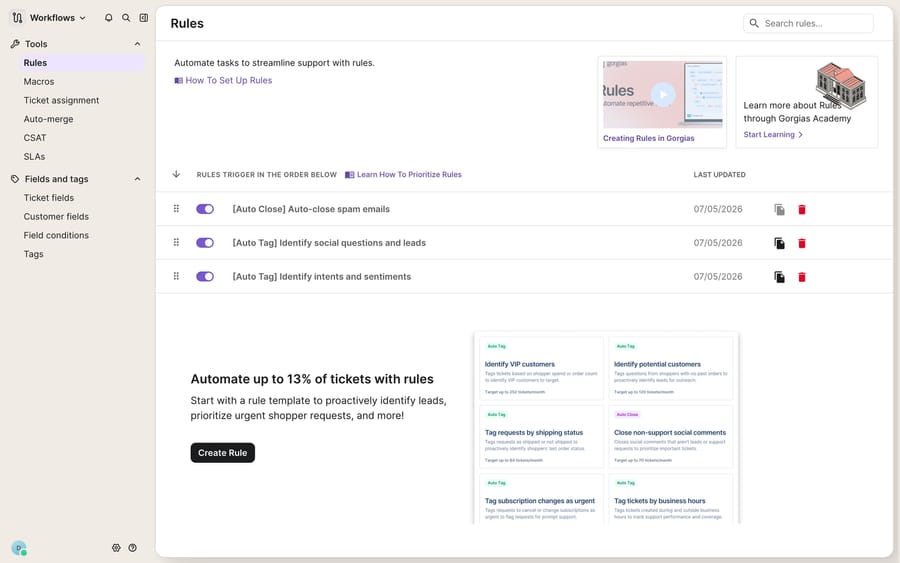Select Close non-support social comments template
900x563 pixels.
(670, 437)
